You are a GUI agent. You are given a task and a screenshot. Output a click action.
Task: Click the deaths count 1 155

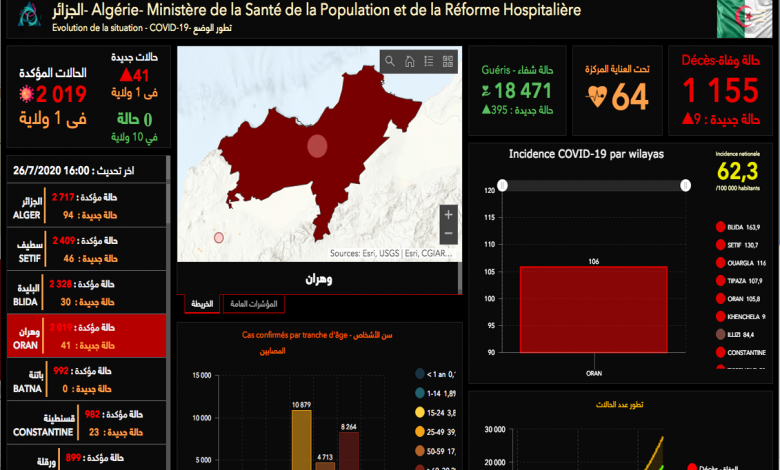pyautogui.click(x=720, y=91)
